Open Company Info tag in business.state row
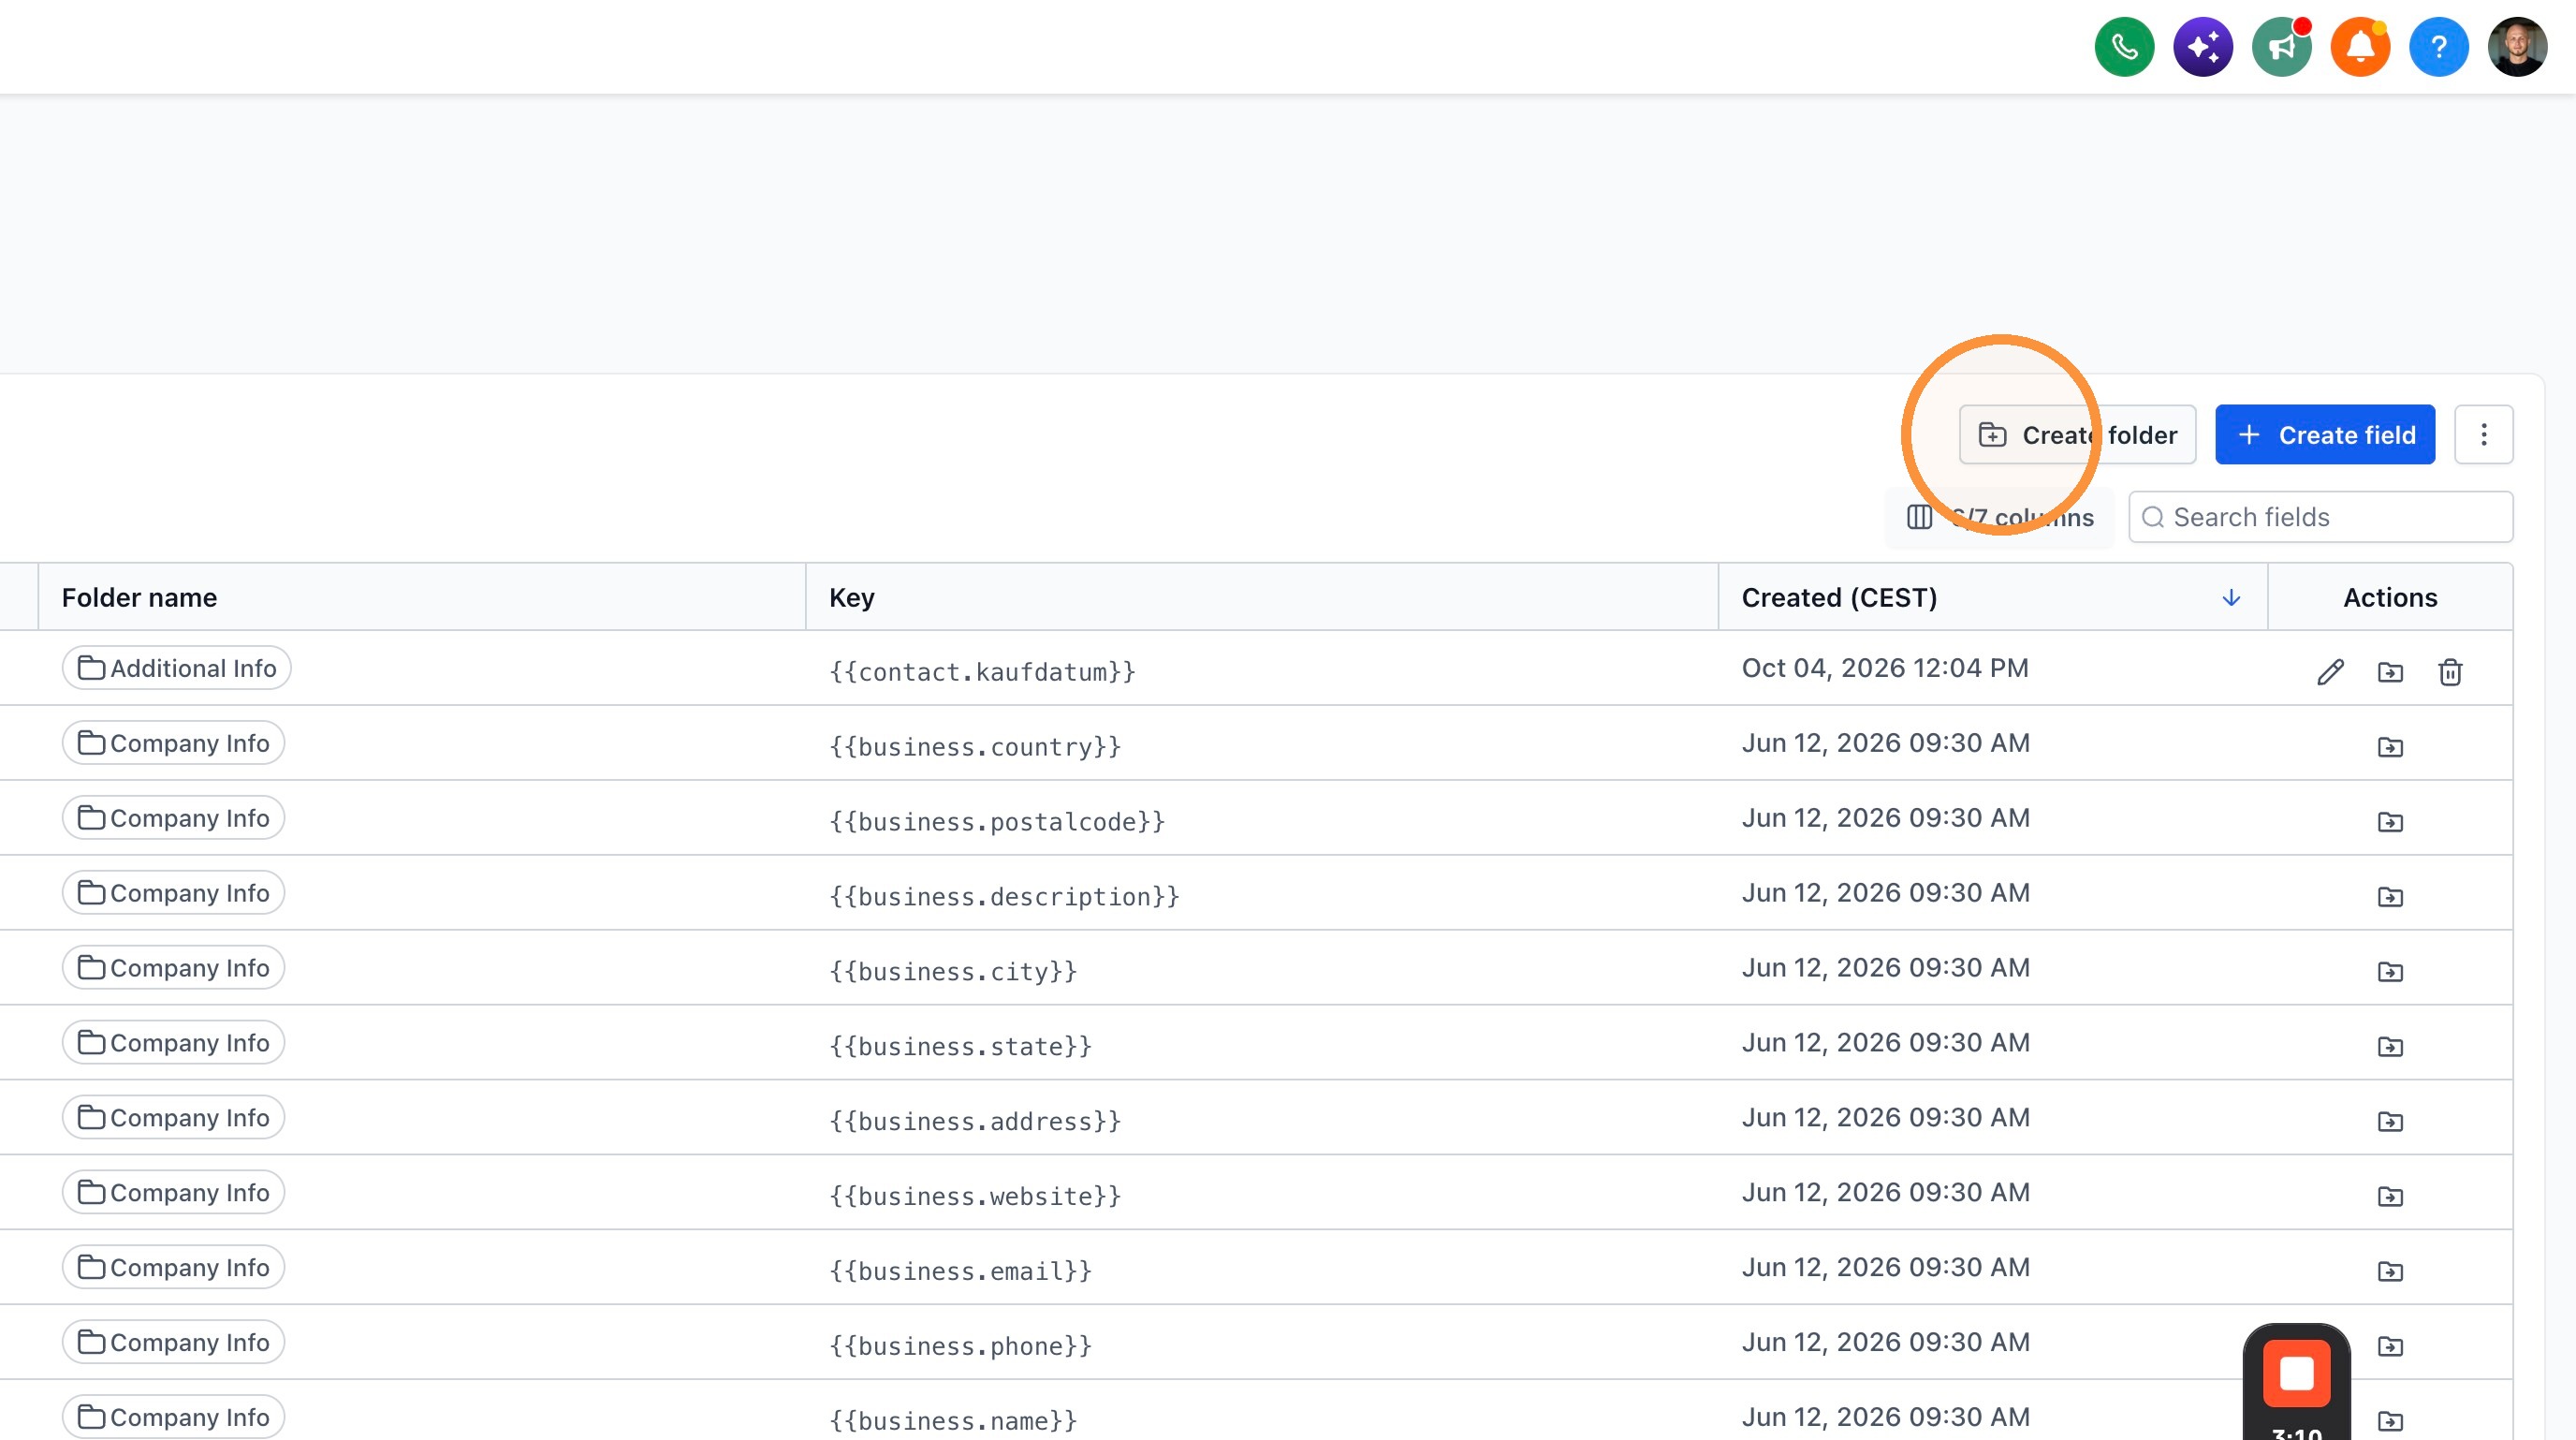 click(x=174, y=1043)
